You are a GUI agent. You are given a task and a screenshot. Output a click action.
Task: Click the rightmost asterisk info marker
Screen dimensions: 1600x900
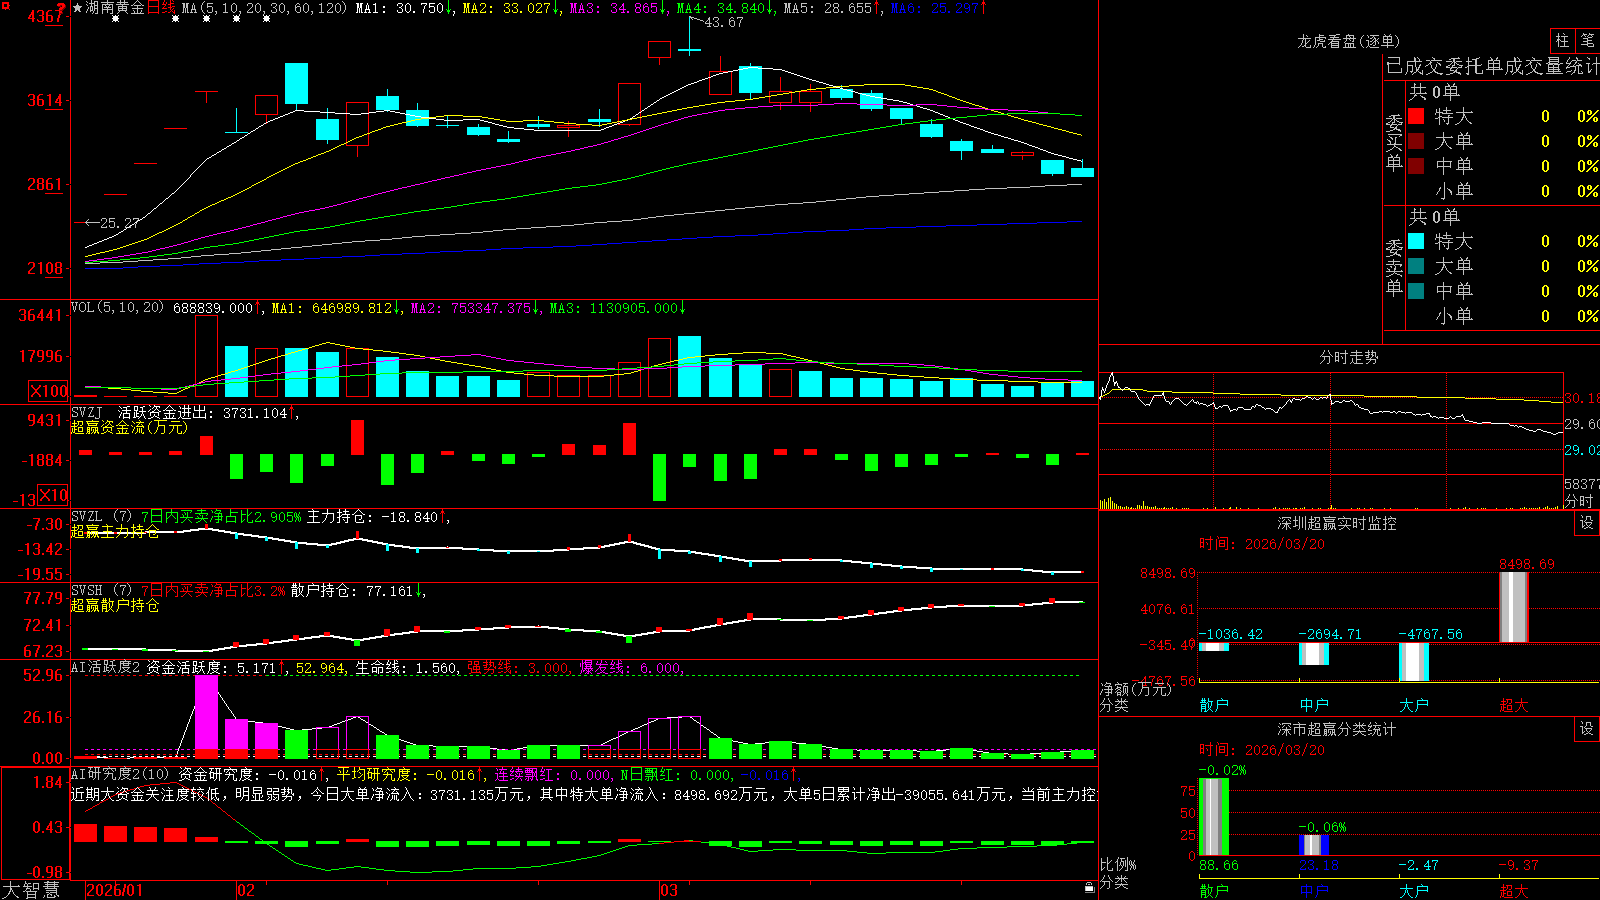pyautogui.click(x=266, y=19)
